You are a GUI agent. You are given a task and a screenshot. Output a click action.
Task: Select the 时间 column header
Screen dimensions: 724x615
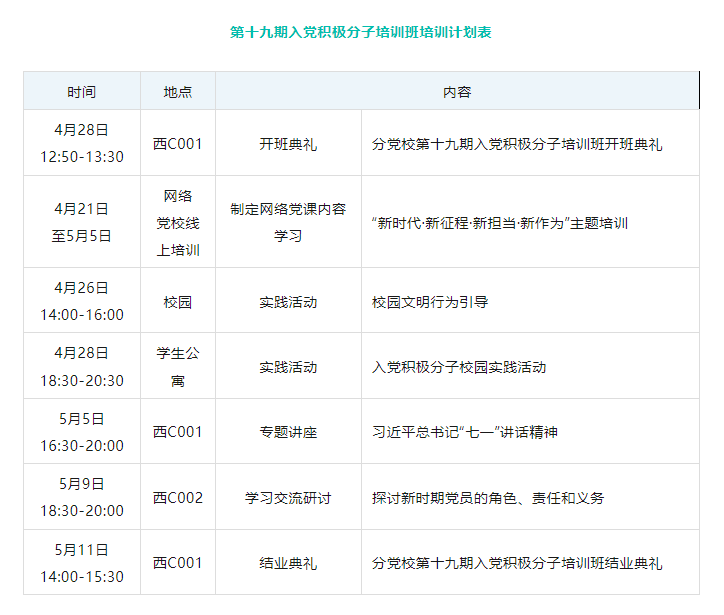pos(82,91)
